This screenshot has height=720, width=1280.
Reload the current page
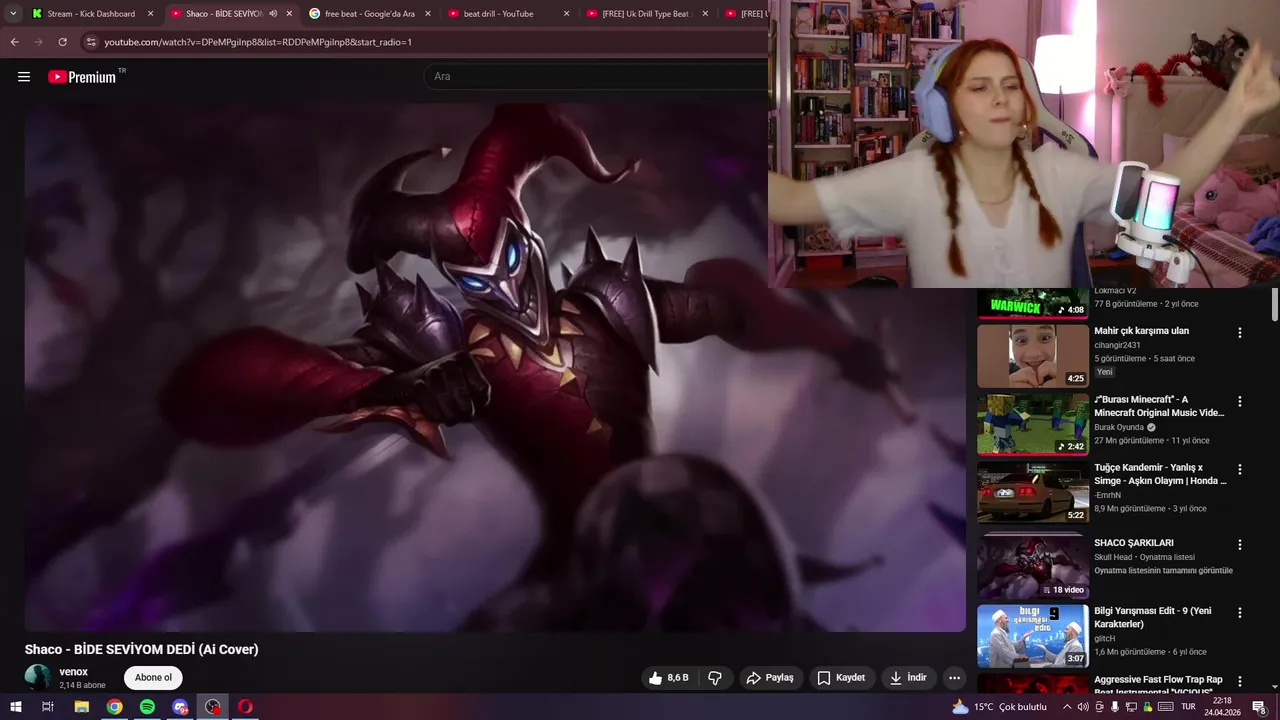pos(62,42)
